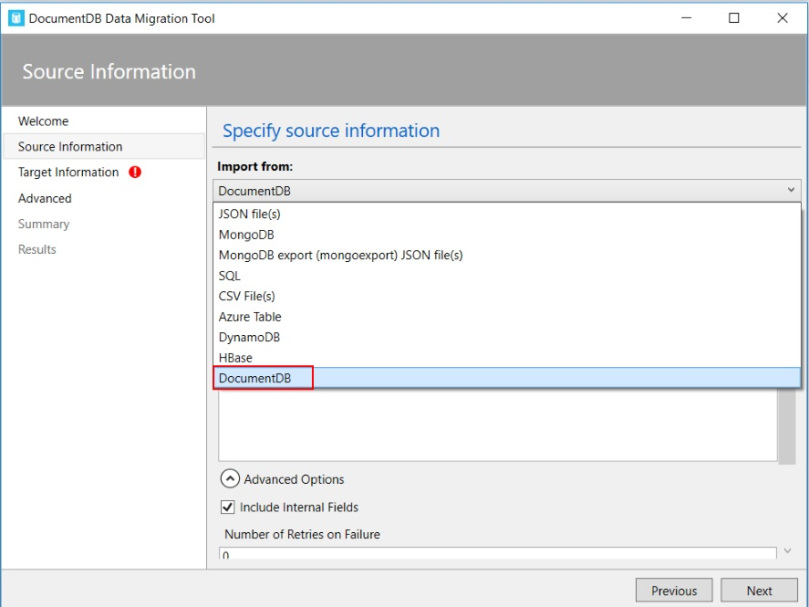Click the red error icon beside Target Information

(x=135, y=172)
